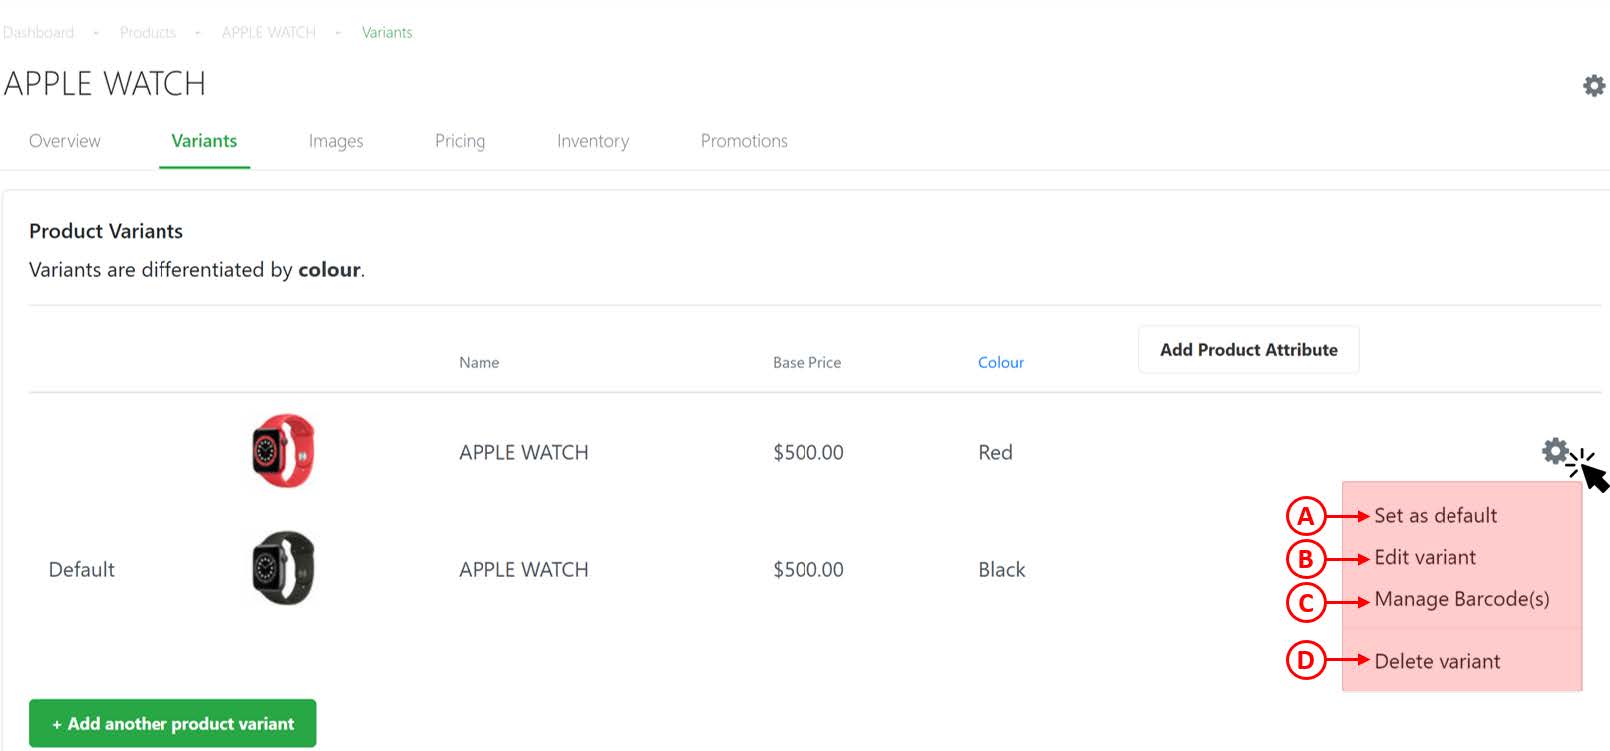Open the Promotions tab
Screen dimensions: 1610x751
(x=744, y=141)
